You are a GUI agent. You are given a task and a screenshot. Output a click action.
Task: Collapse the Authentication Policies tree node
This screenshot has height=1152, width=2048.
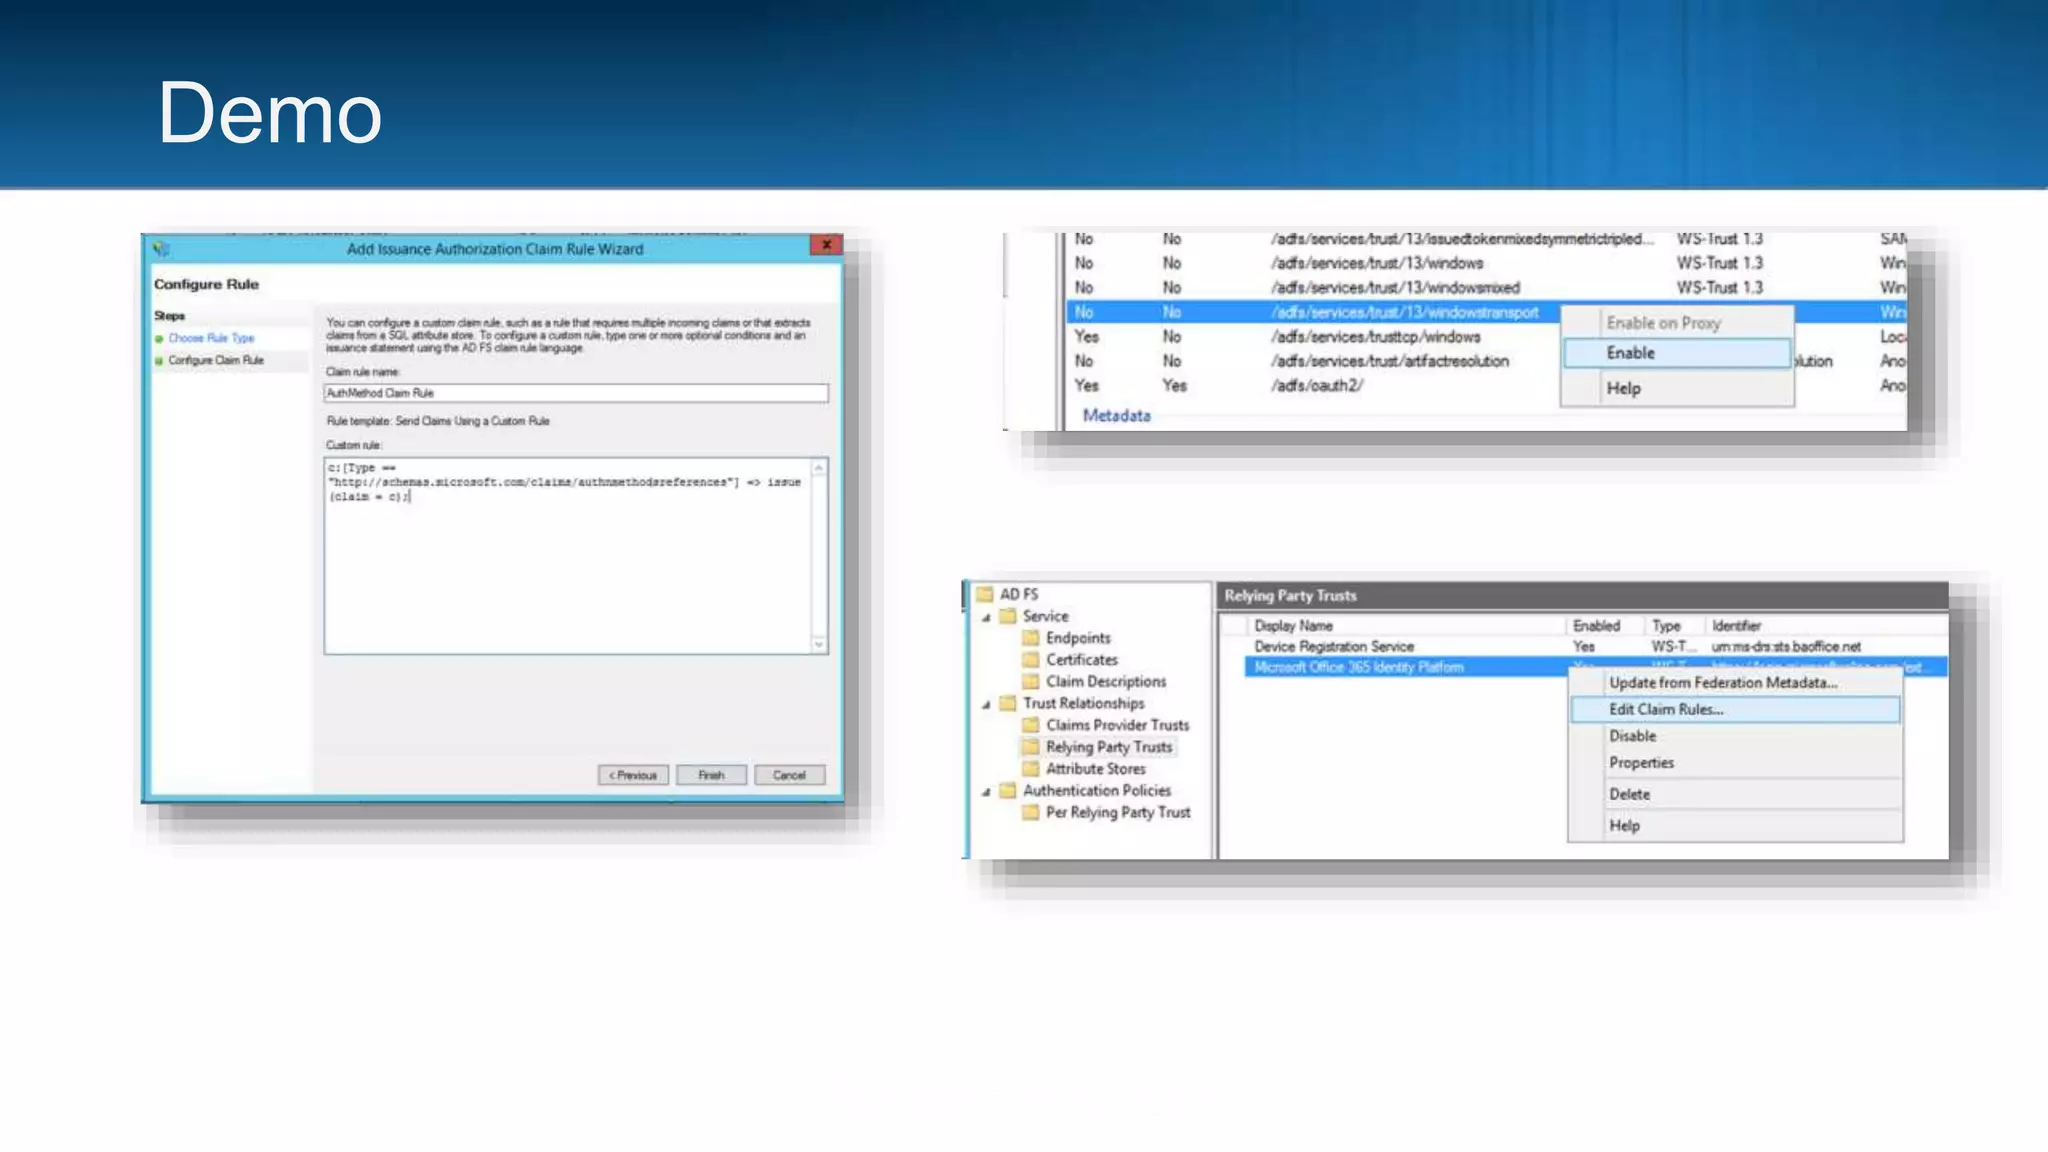(x=986, y=791)
